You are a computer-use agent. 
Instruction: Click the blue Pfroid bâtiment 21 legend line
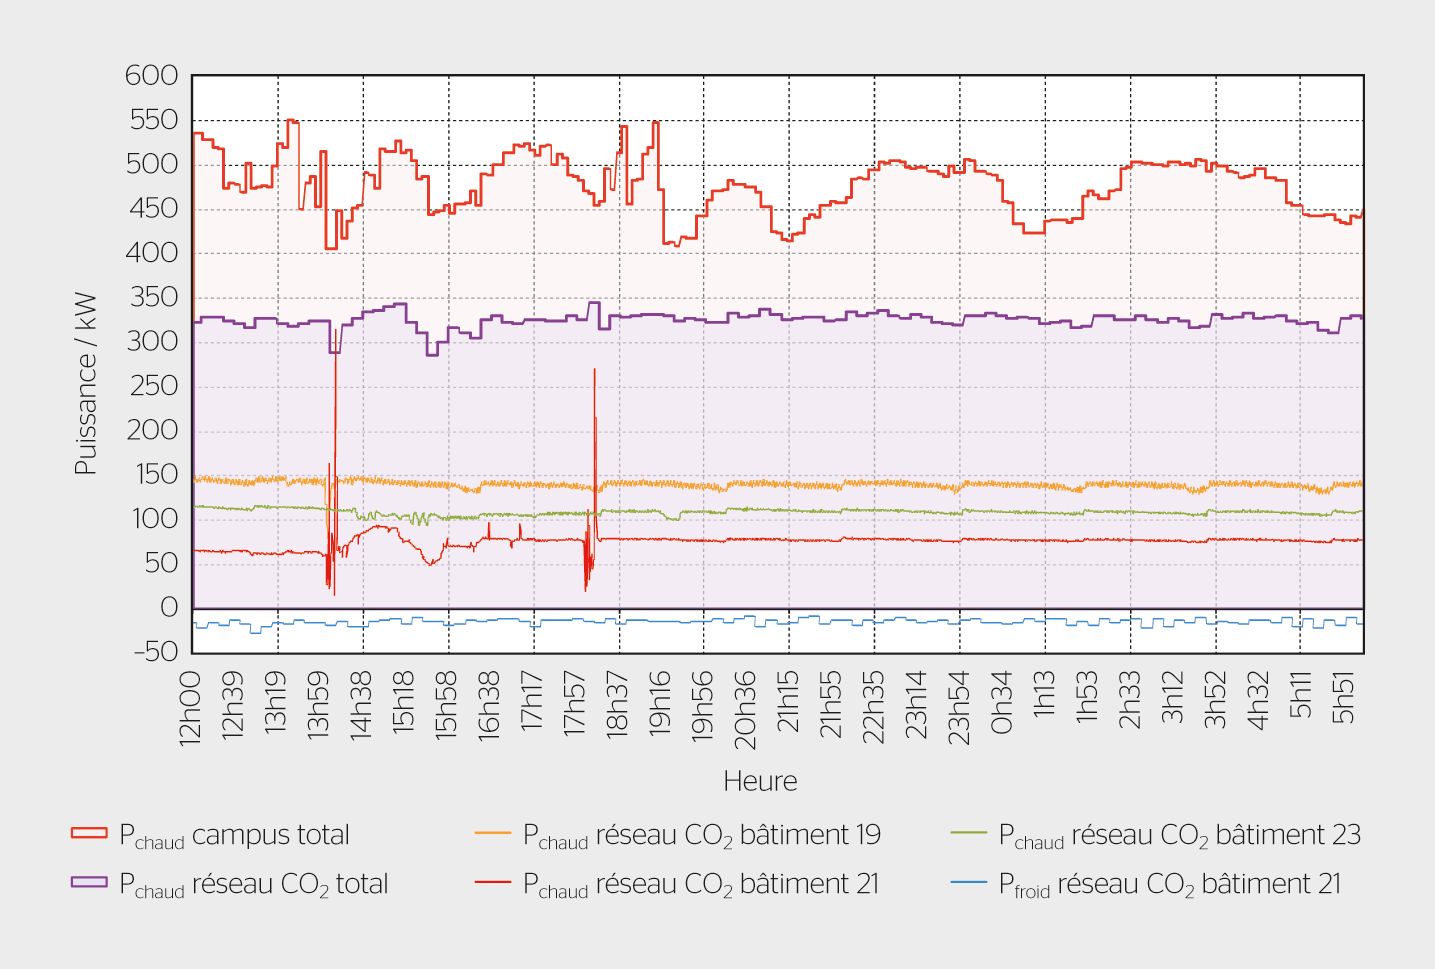pos(968,882)
